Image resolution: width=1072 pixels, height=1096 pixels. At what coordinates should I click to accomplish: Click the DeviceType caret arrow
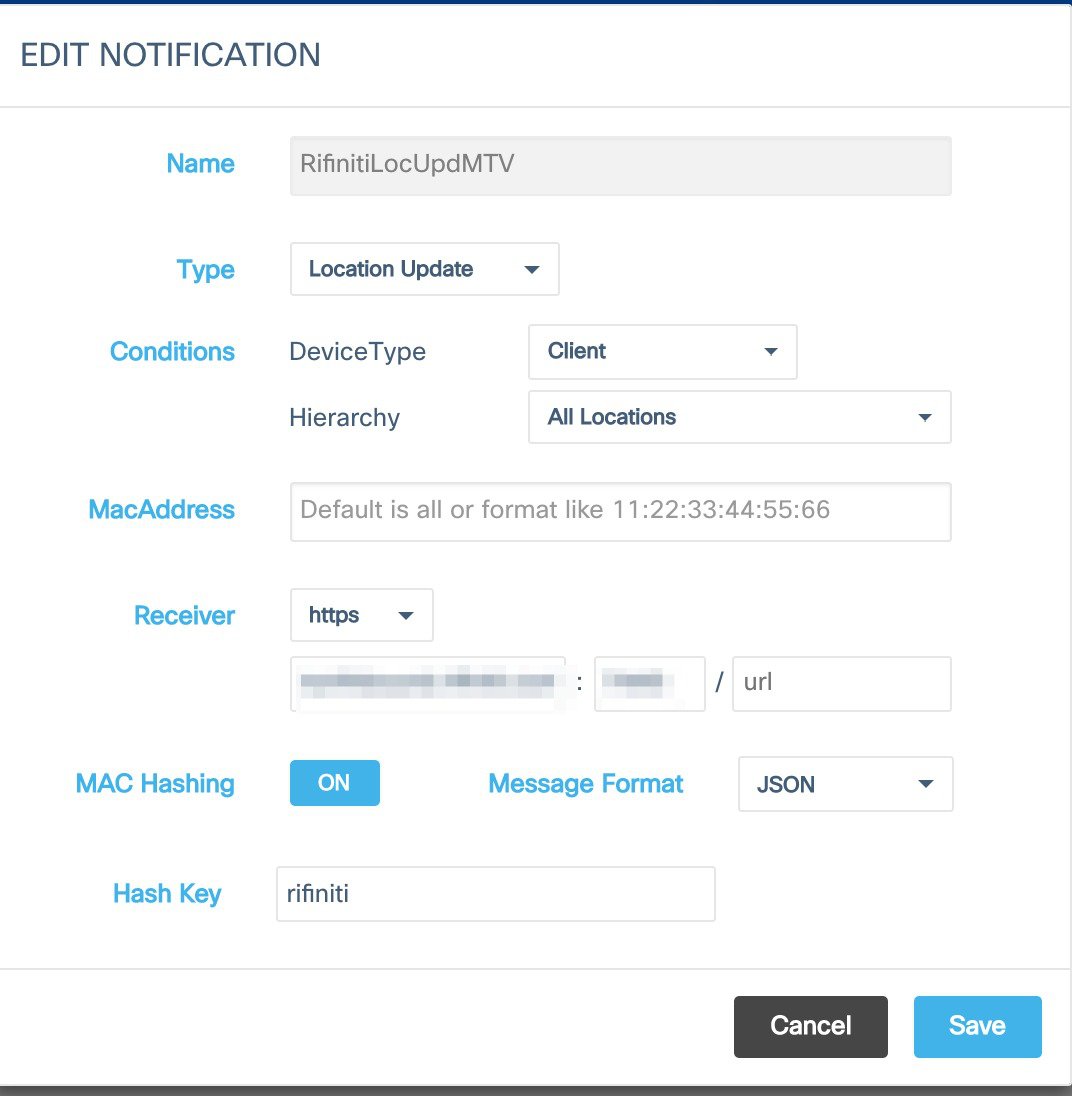point(770,352)
